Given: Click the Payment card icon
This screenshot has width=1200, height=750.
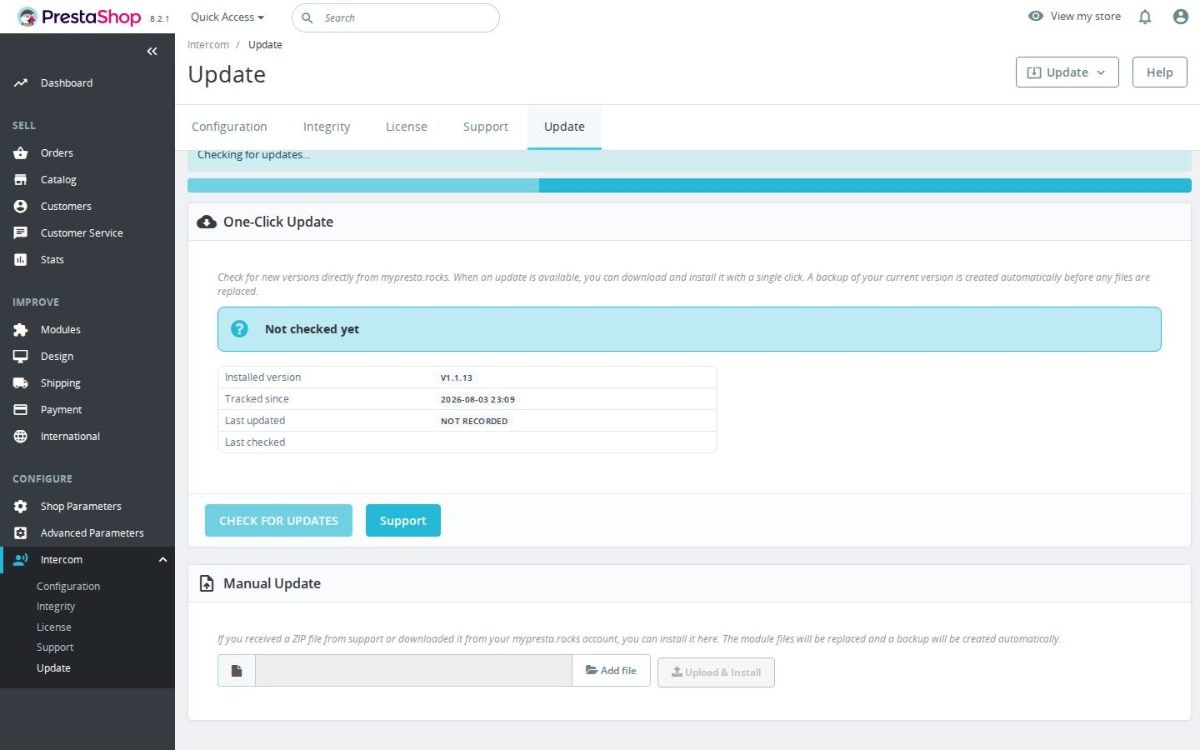Looking at the screenshot, I should 20,410.
